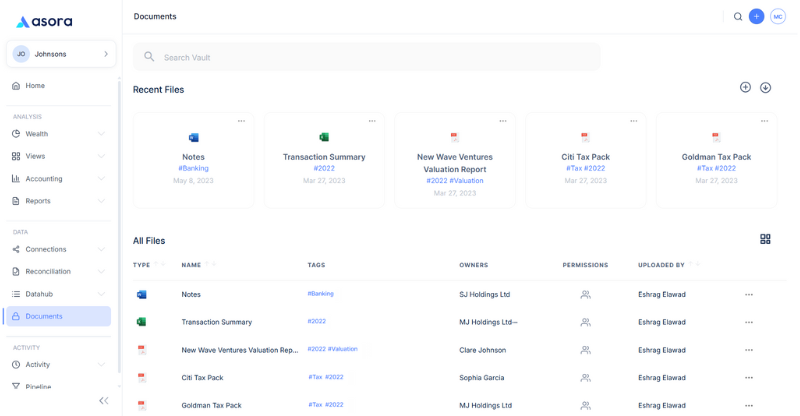Click permissions icon for Citi Tax Pack row
Image resolution: width=800 pixels, height=416 pixels.
coord(585,378)
